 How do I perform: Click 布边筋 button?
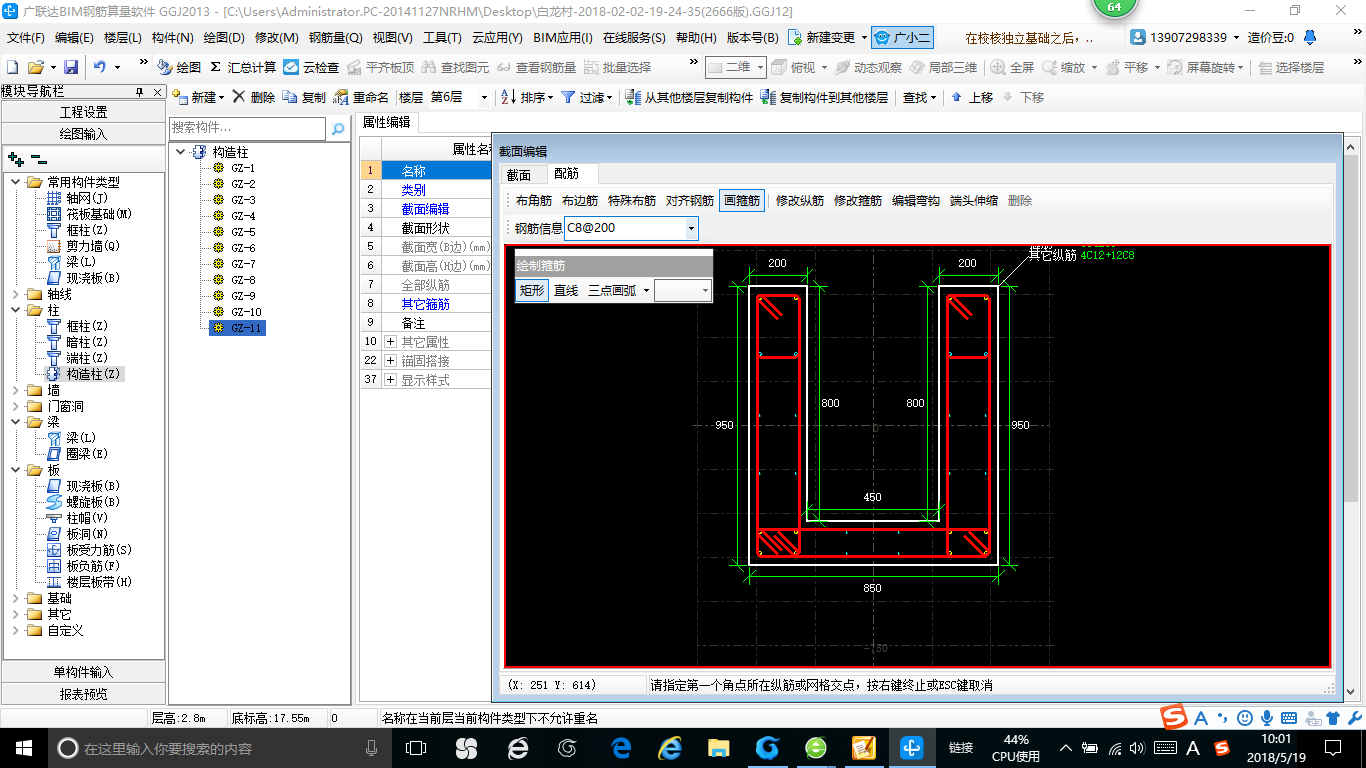click(580, 200)
